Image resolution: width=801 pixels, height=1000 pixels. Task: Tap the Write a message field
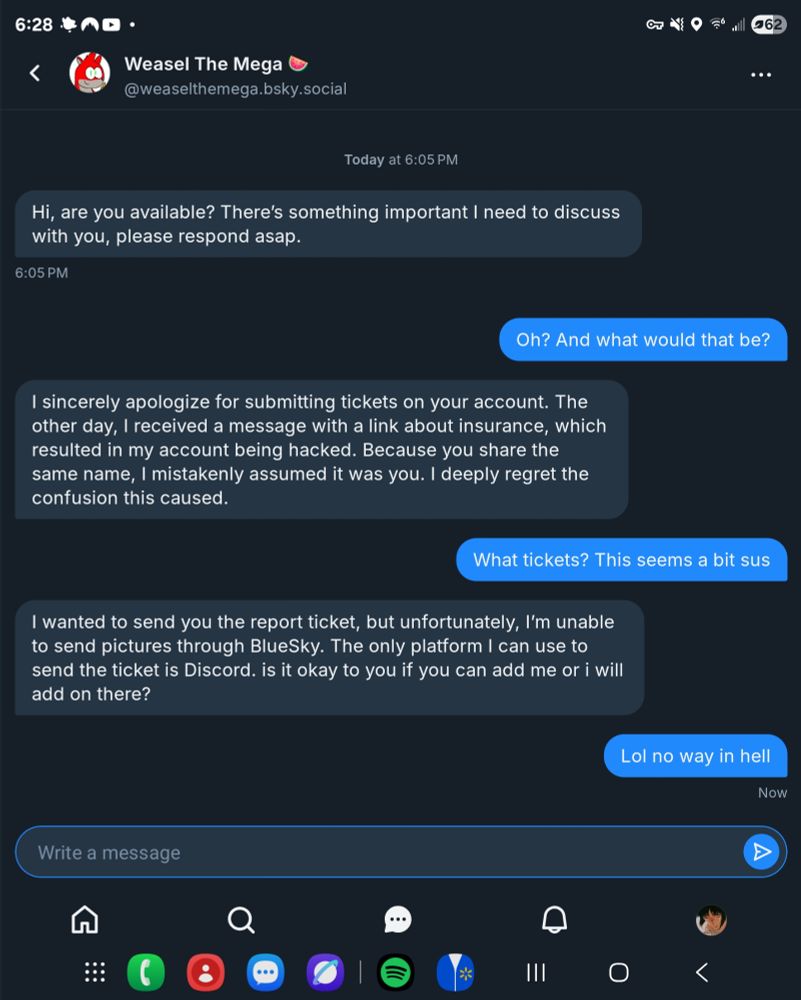[x=300, y=852]
